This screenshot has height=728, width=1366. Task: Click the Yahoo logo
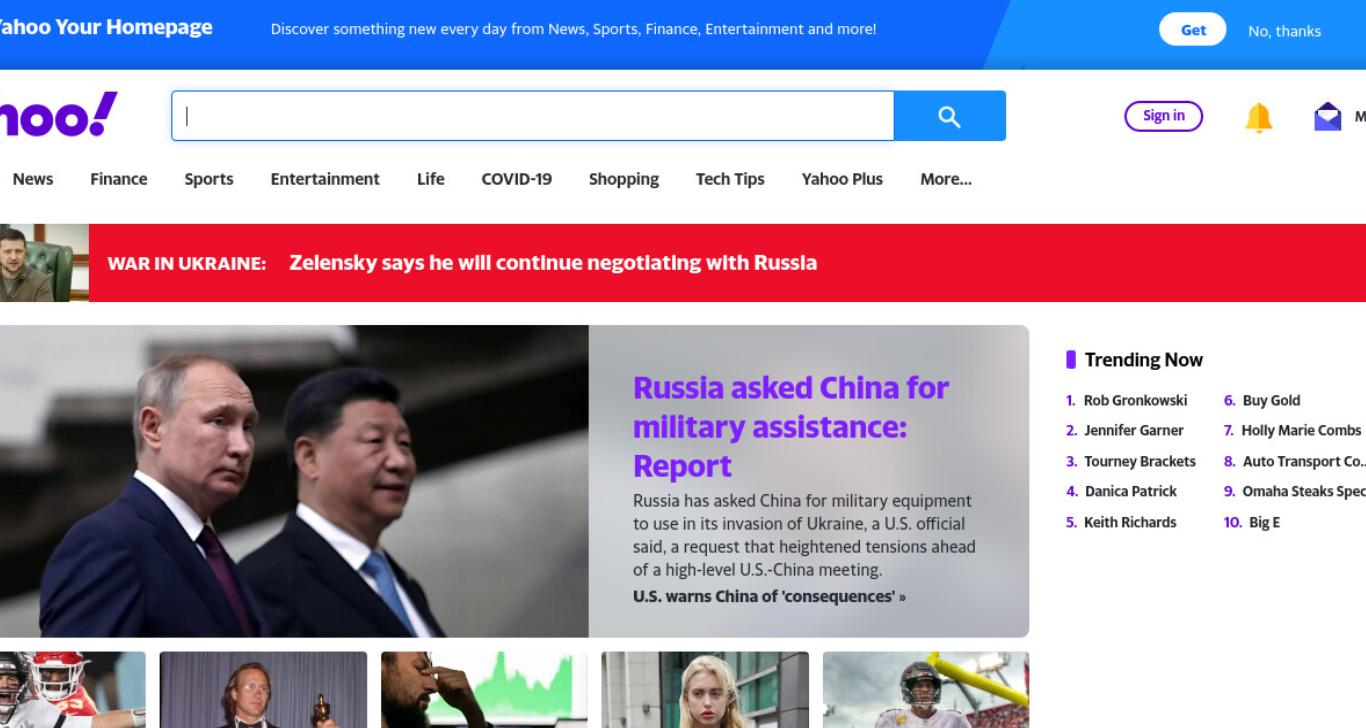58,115
